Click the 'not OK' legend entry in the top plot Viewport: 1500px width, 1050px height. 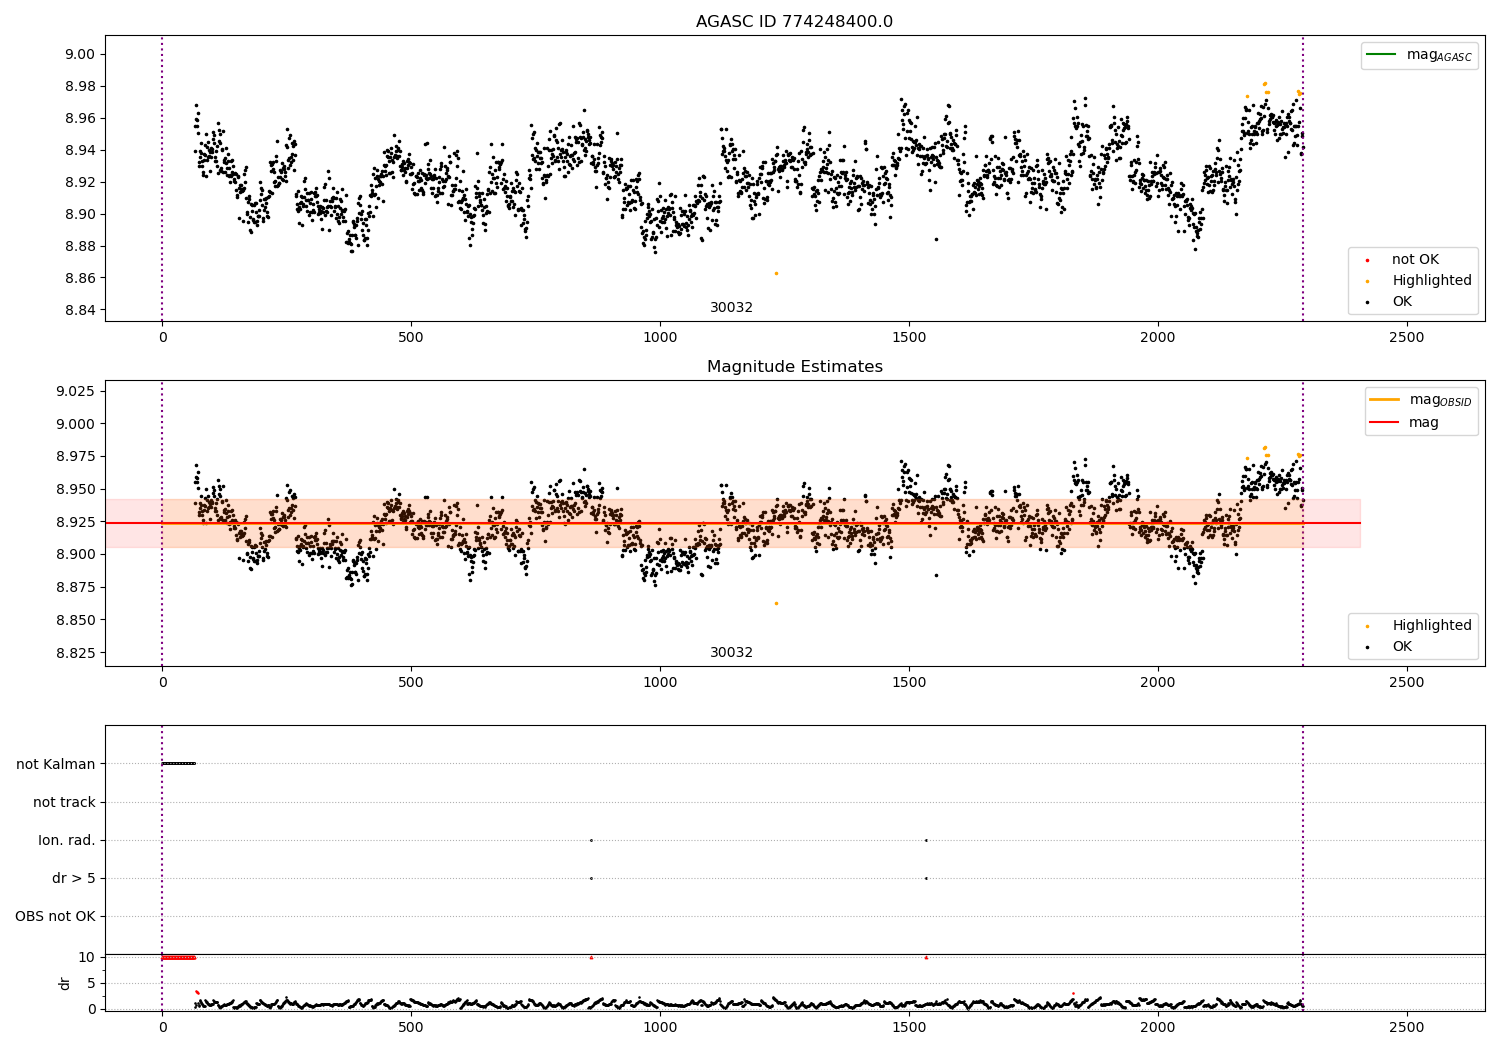click(1415, 260)
